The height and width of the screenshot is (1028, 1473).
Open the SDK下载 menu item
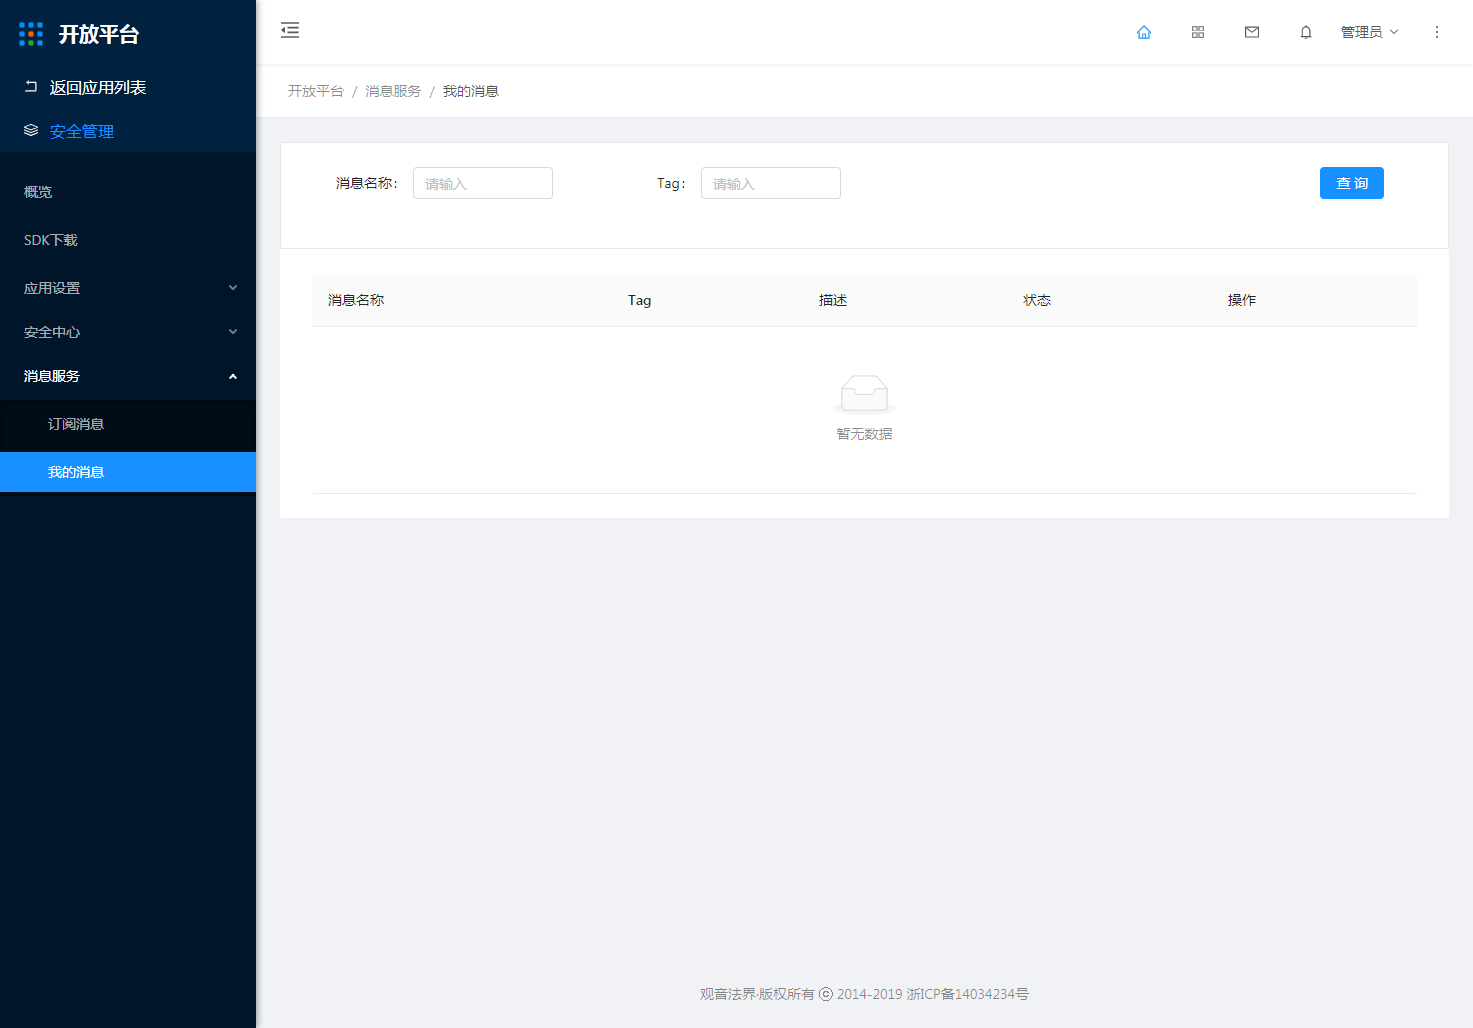point(128,240)
